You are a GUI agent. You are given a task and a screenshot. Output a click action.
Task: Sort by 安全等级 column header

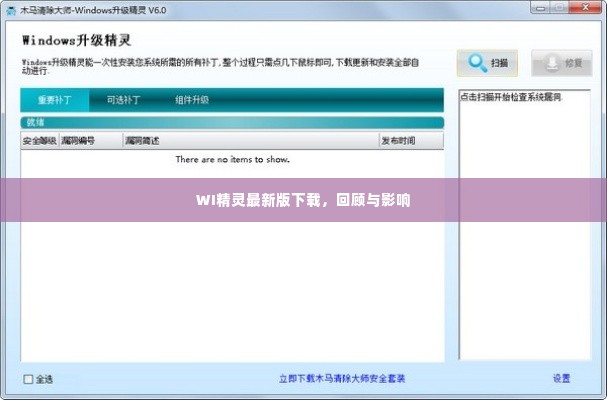(39, 141)
